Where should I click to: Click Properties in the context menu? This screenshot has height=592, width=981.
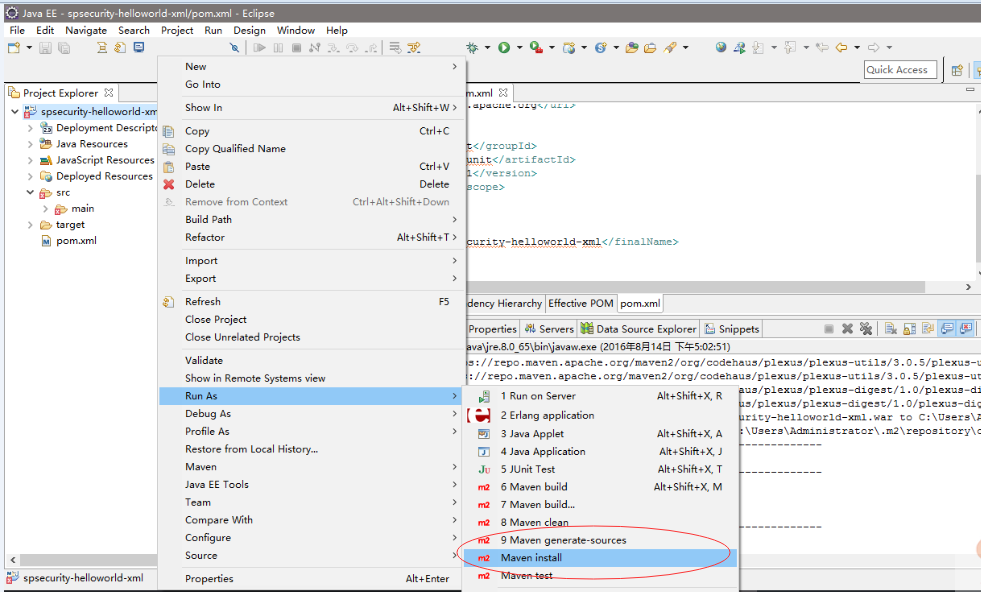tap(312, 579)
